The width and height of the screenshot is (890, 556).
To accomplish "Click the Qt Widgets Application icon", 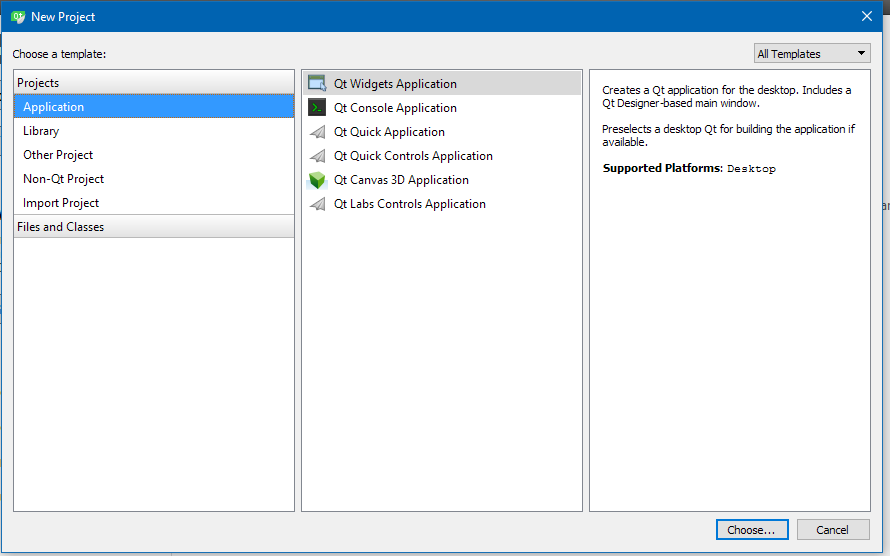I will (317, 83).
